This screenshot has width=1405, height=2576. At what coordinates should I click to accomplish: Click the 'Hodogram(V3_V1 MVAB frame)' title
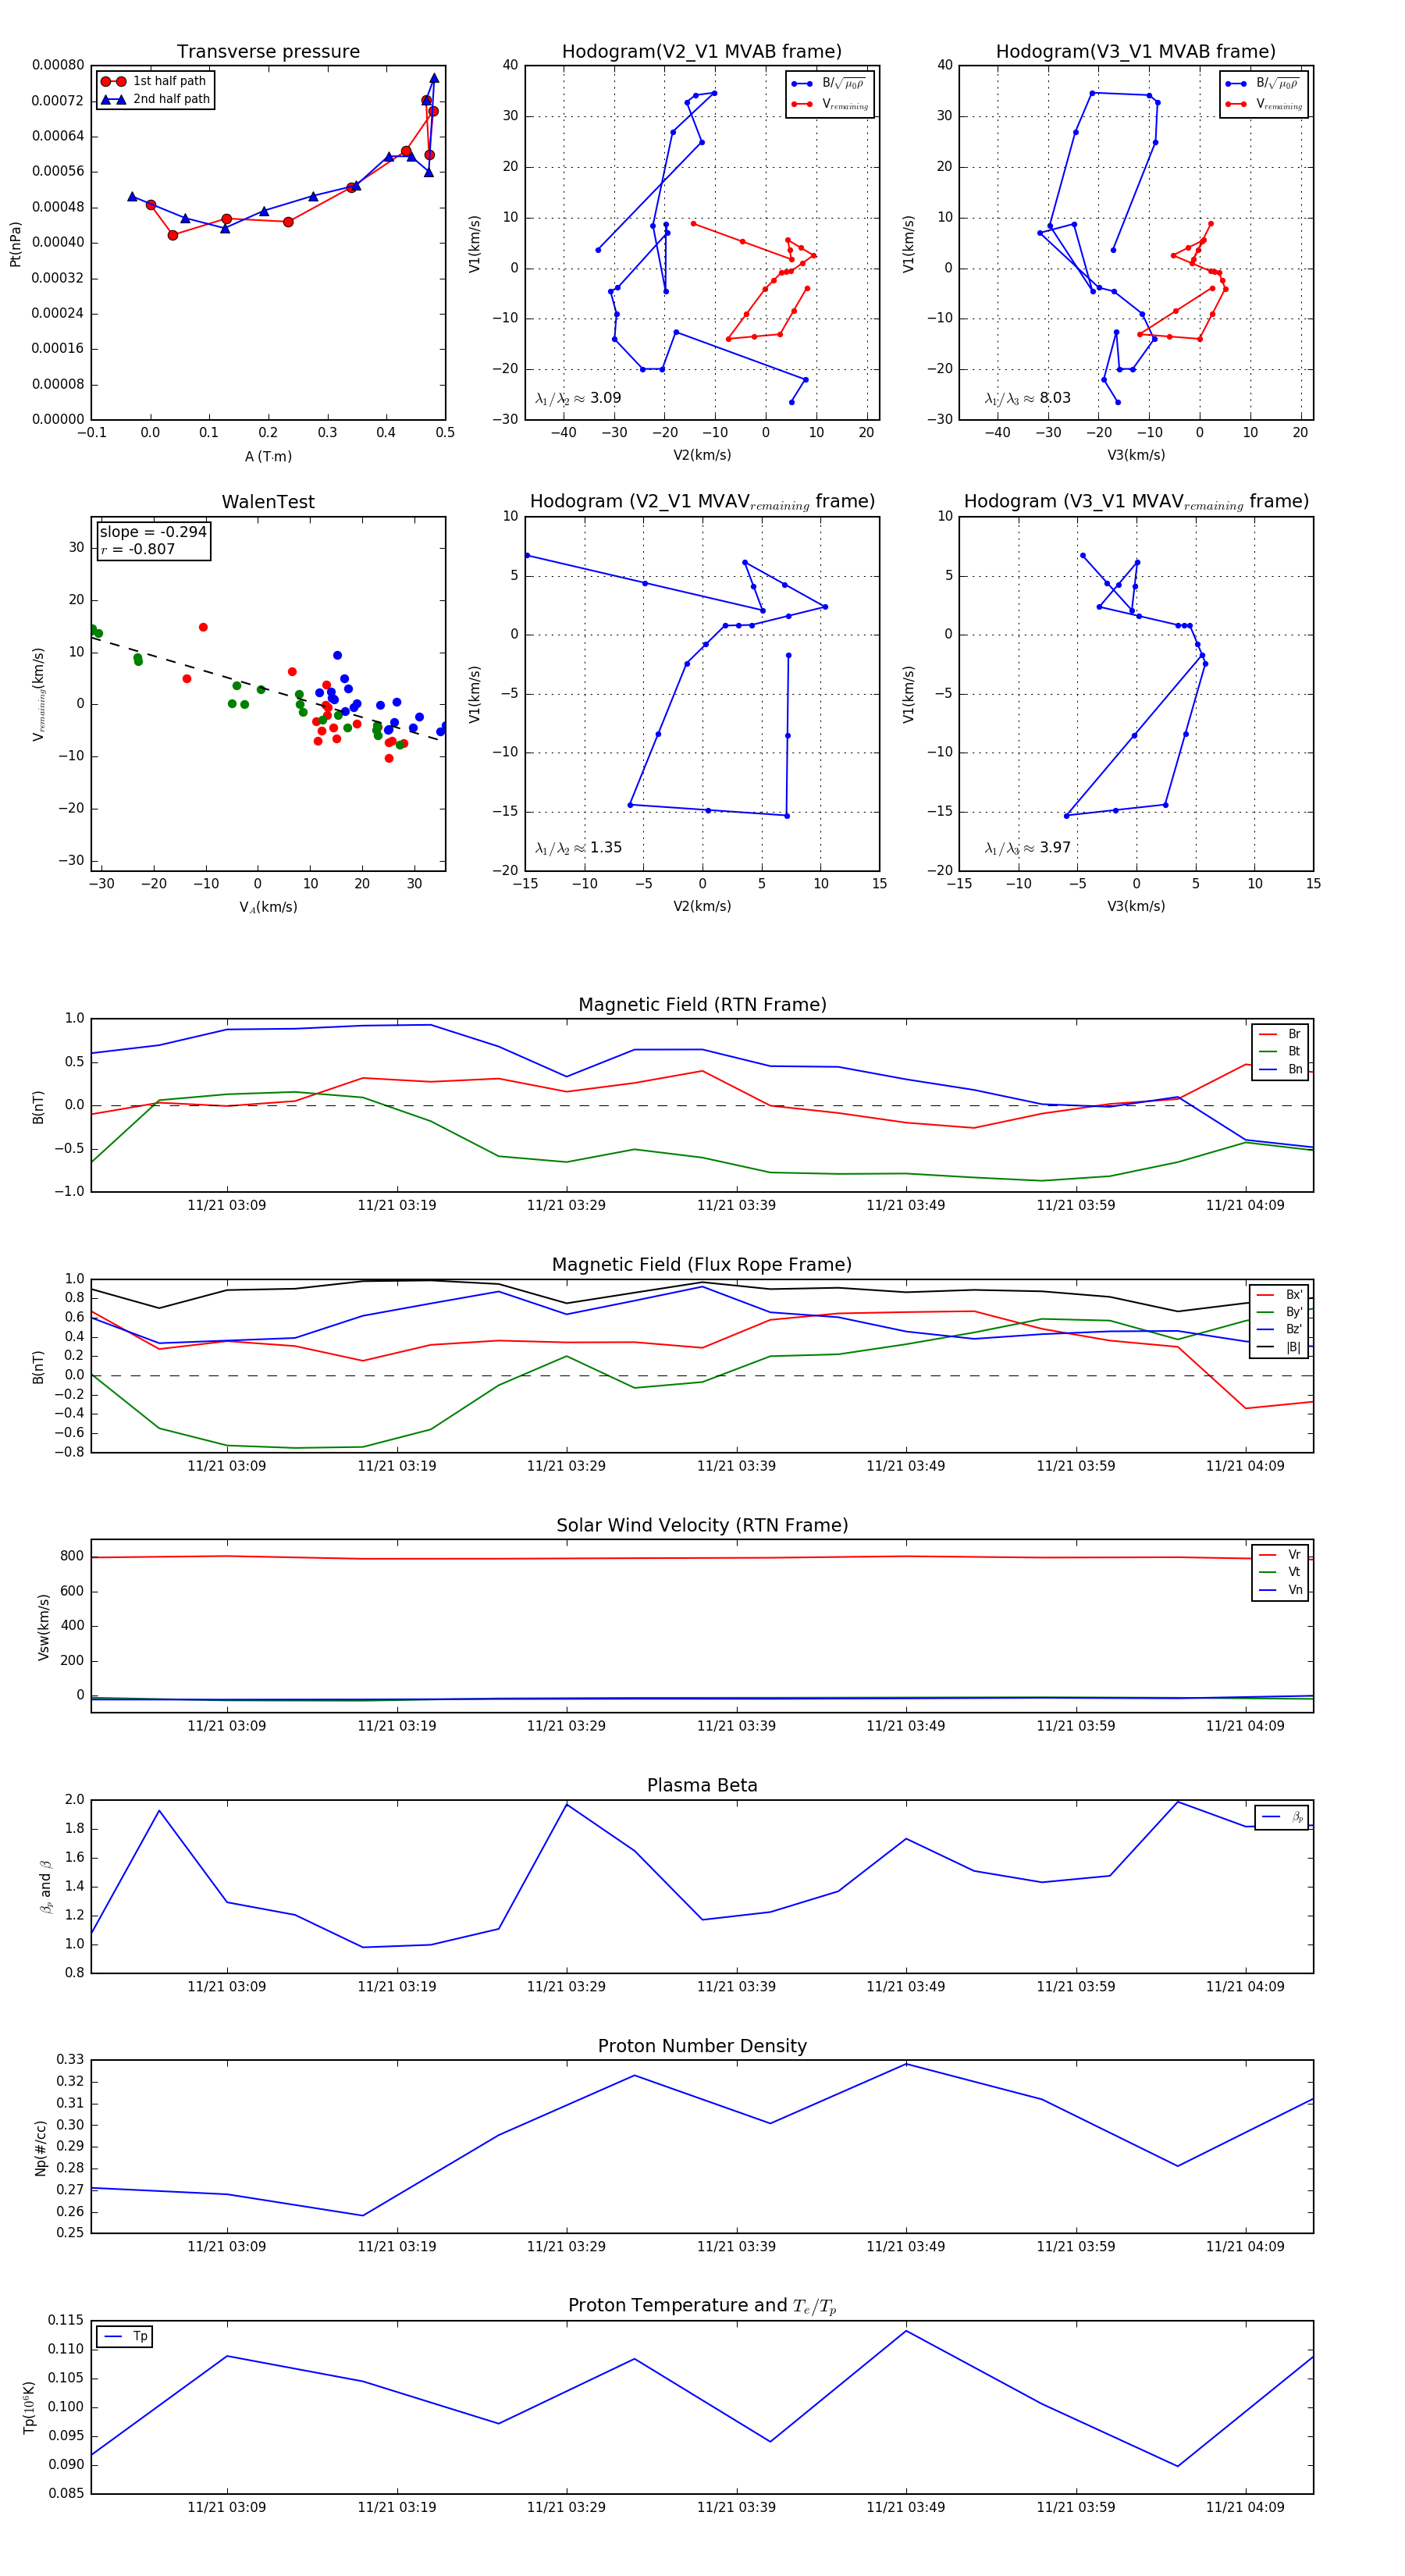[1136, 52]
